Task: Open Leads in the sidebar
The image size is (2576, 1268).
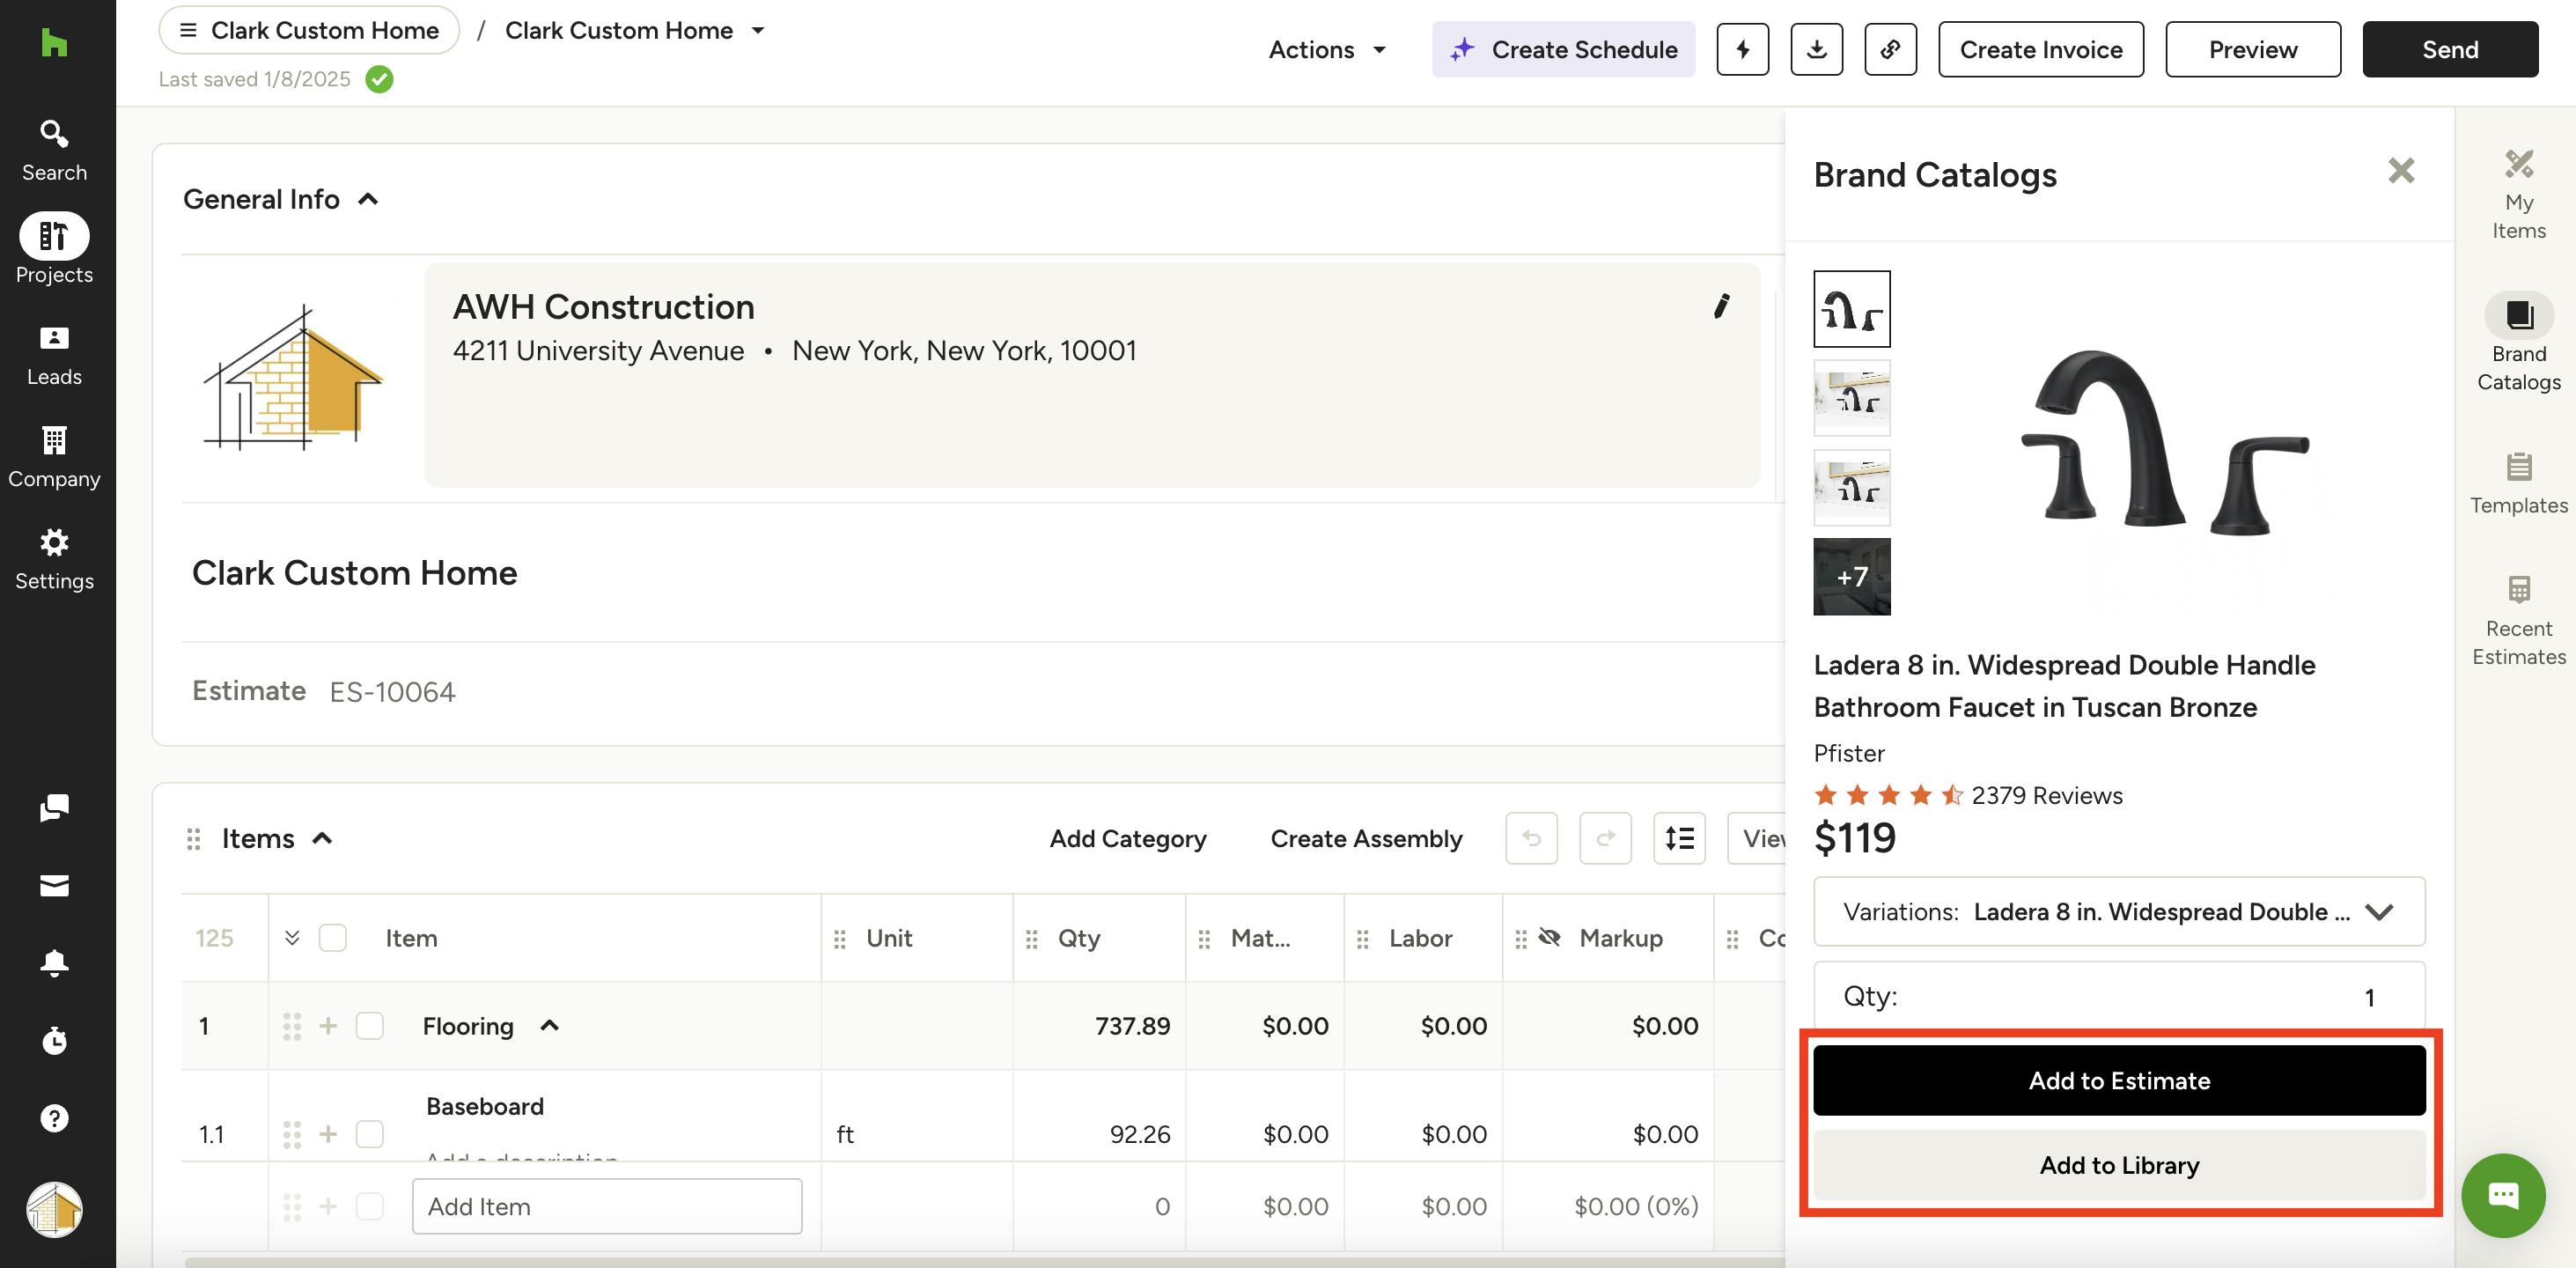Action: 54,355
